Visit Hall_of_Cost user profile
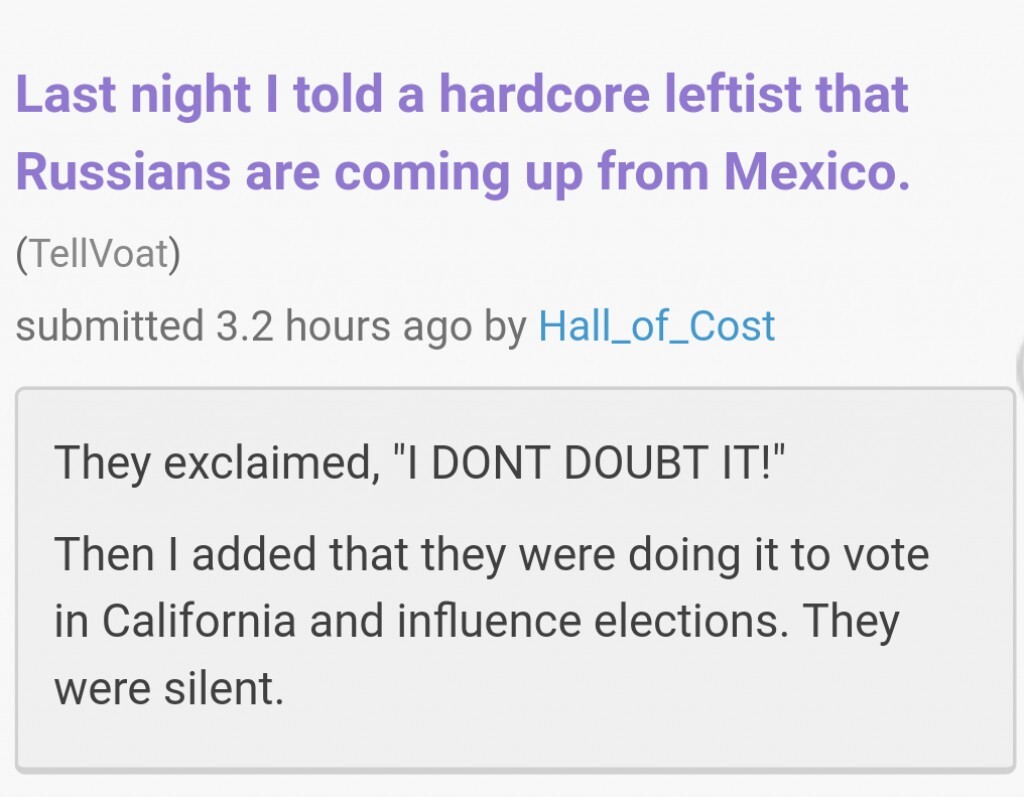The height and width of the screenshot is (797, 1024). click(656, 326)
